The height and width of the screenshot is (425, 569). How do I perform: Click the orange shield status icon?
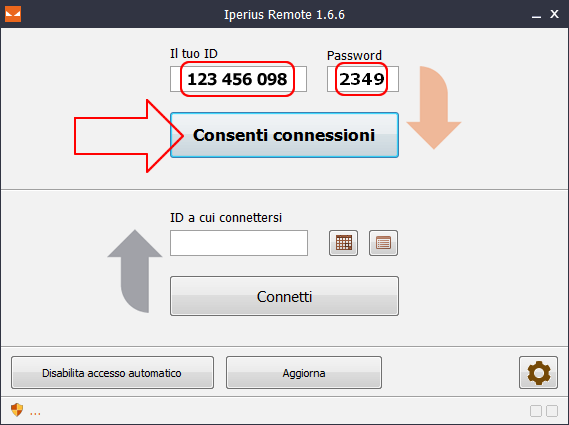click(x=17, y=410)
